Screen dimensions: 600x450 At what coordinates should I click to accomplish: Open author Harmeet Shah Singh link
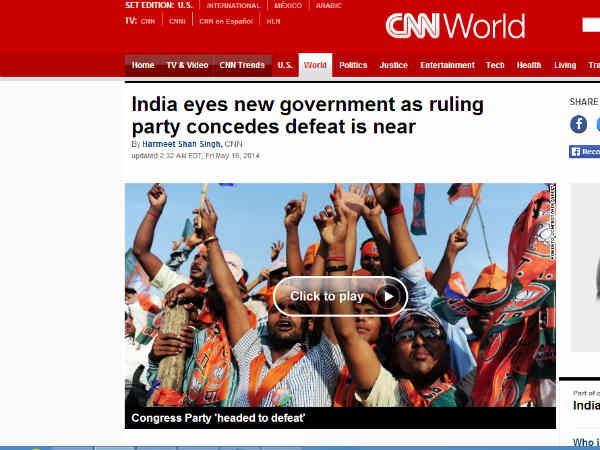click(x=182, y=144)
